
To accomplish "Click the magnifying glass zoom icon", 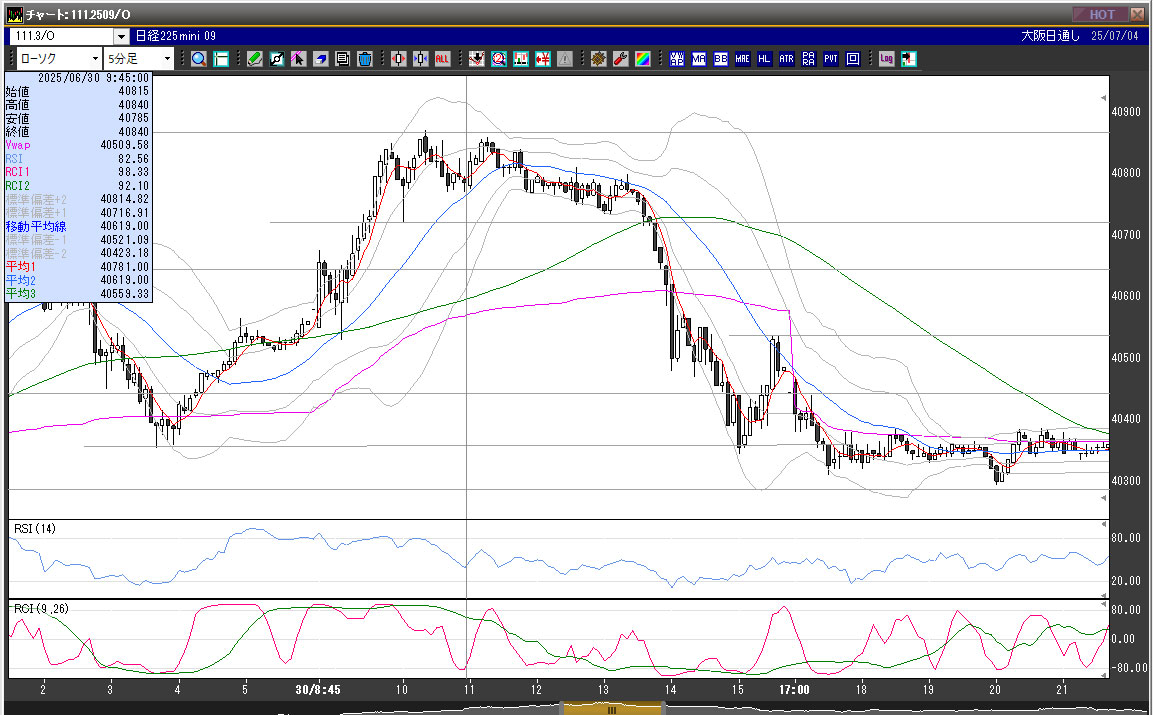I will pos(199,59).
